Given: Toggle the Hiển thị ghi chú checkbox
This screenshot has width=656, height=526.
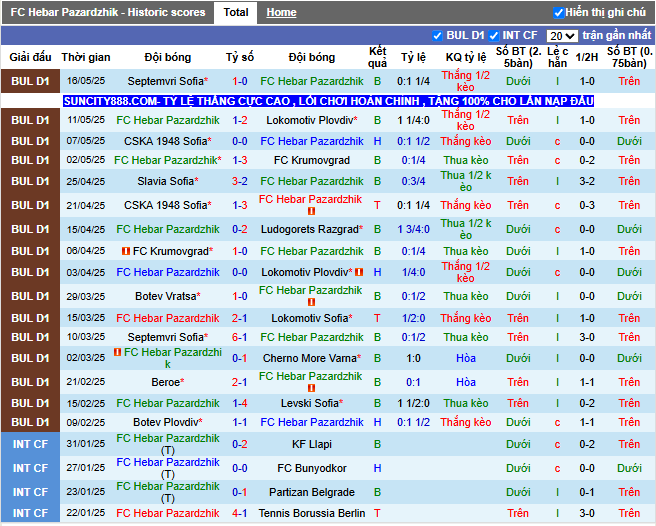Looking at the screenshot, I should tap(559, 13).
